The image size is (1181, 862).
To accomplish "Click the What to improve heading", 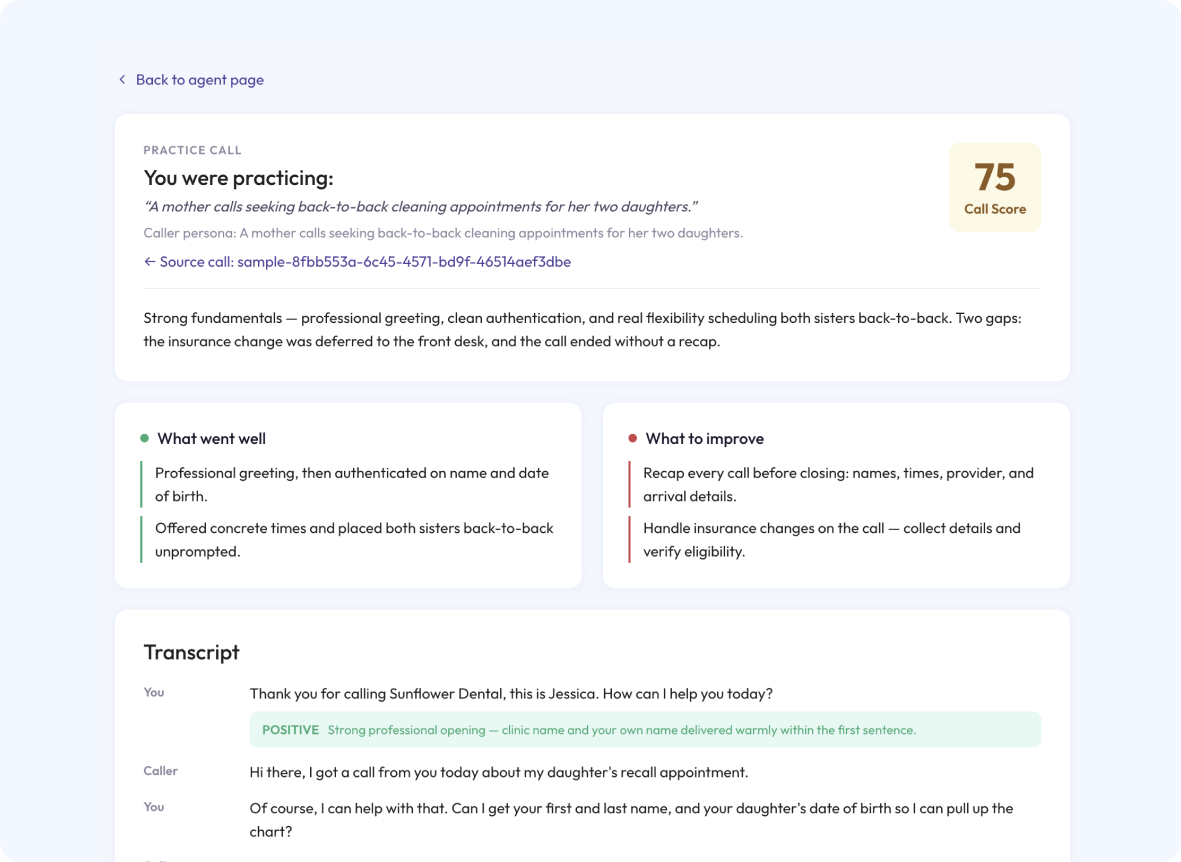I will pyautogui.click(x=704, y=439).
